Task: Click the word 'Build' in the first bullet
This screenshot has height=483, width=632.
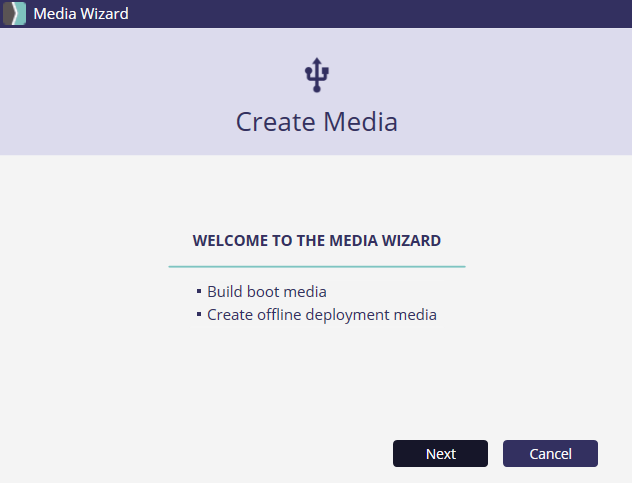Action: click(x=224, y=292)
